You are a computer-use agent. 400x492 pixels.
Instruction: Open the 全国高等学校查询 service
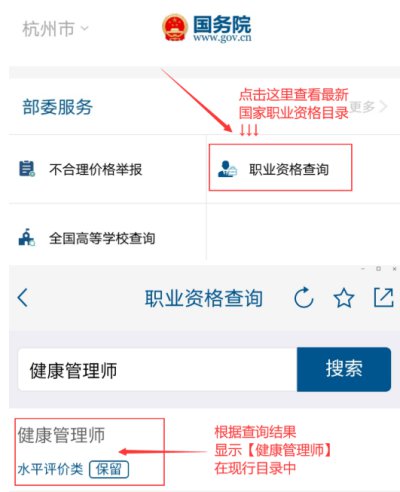[x=102, y=238]
